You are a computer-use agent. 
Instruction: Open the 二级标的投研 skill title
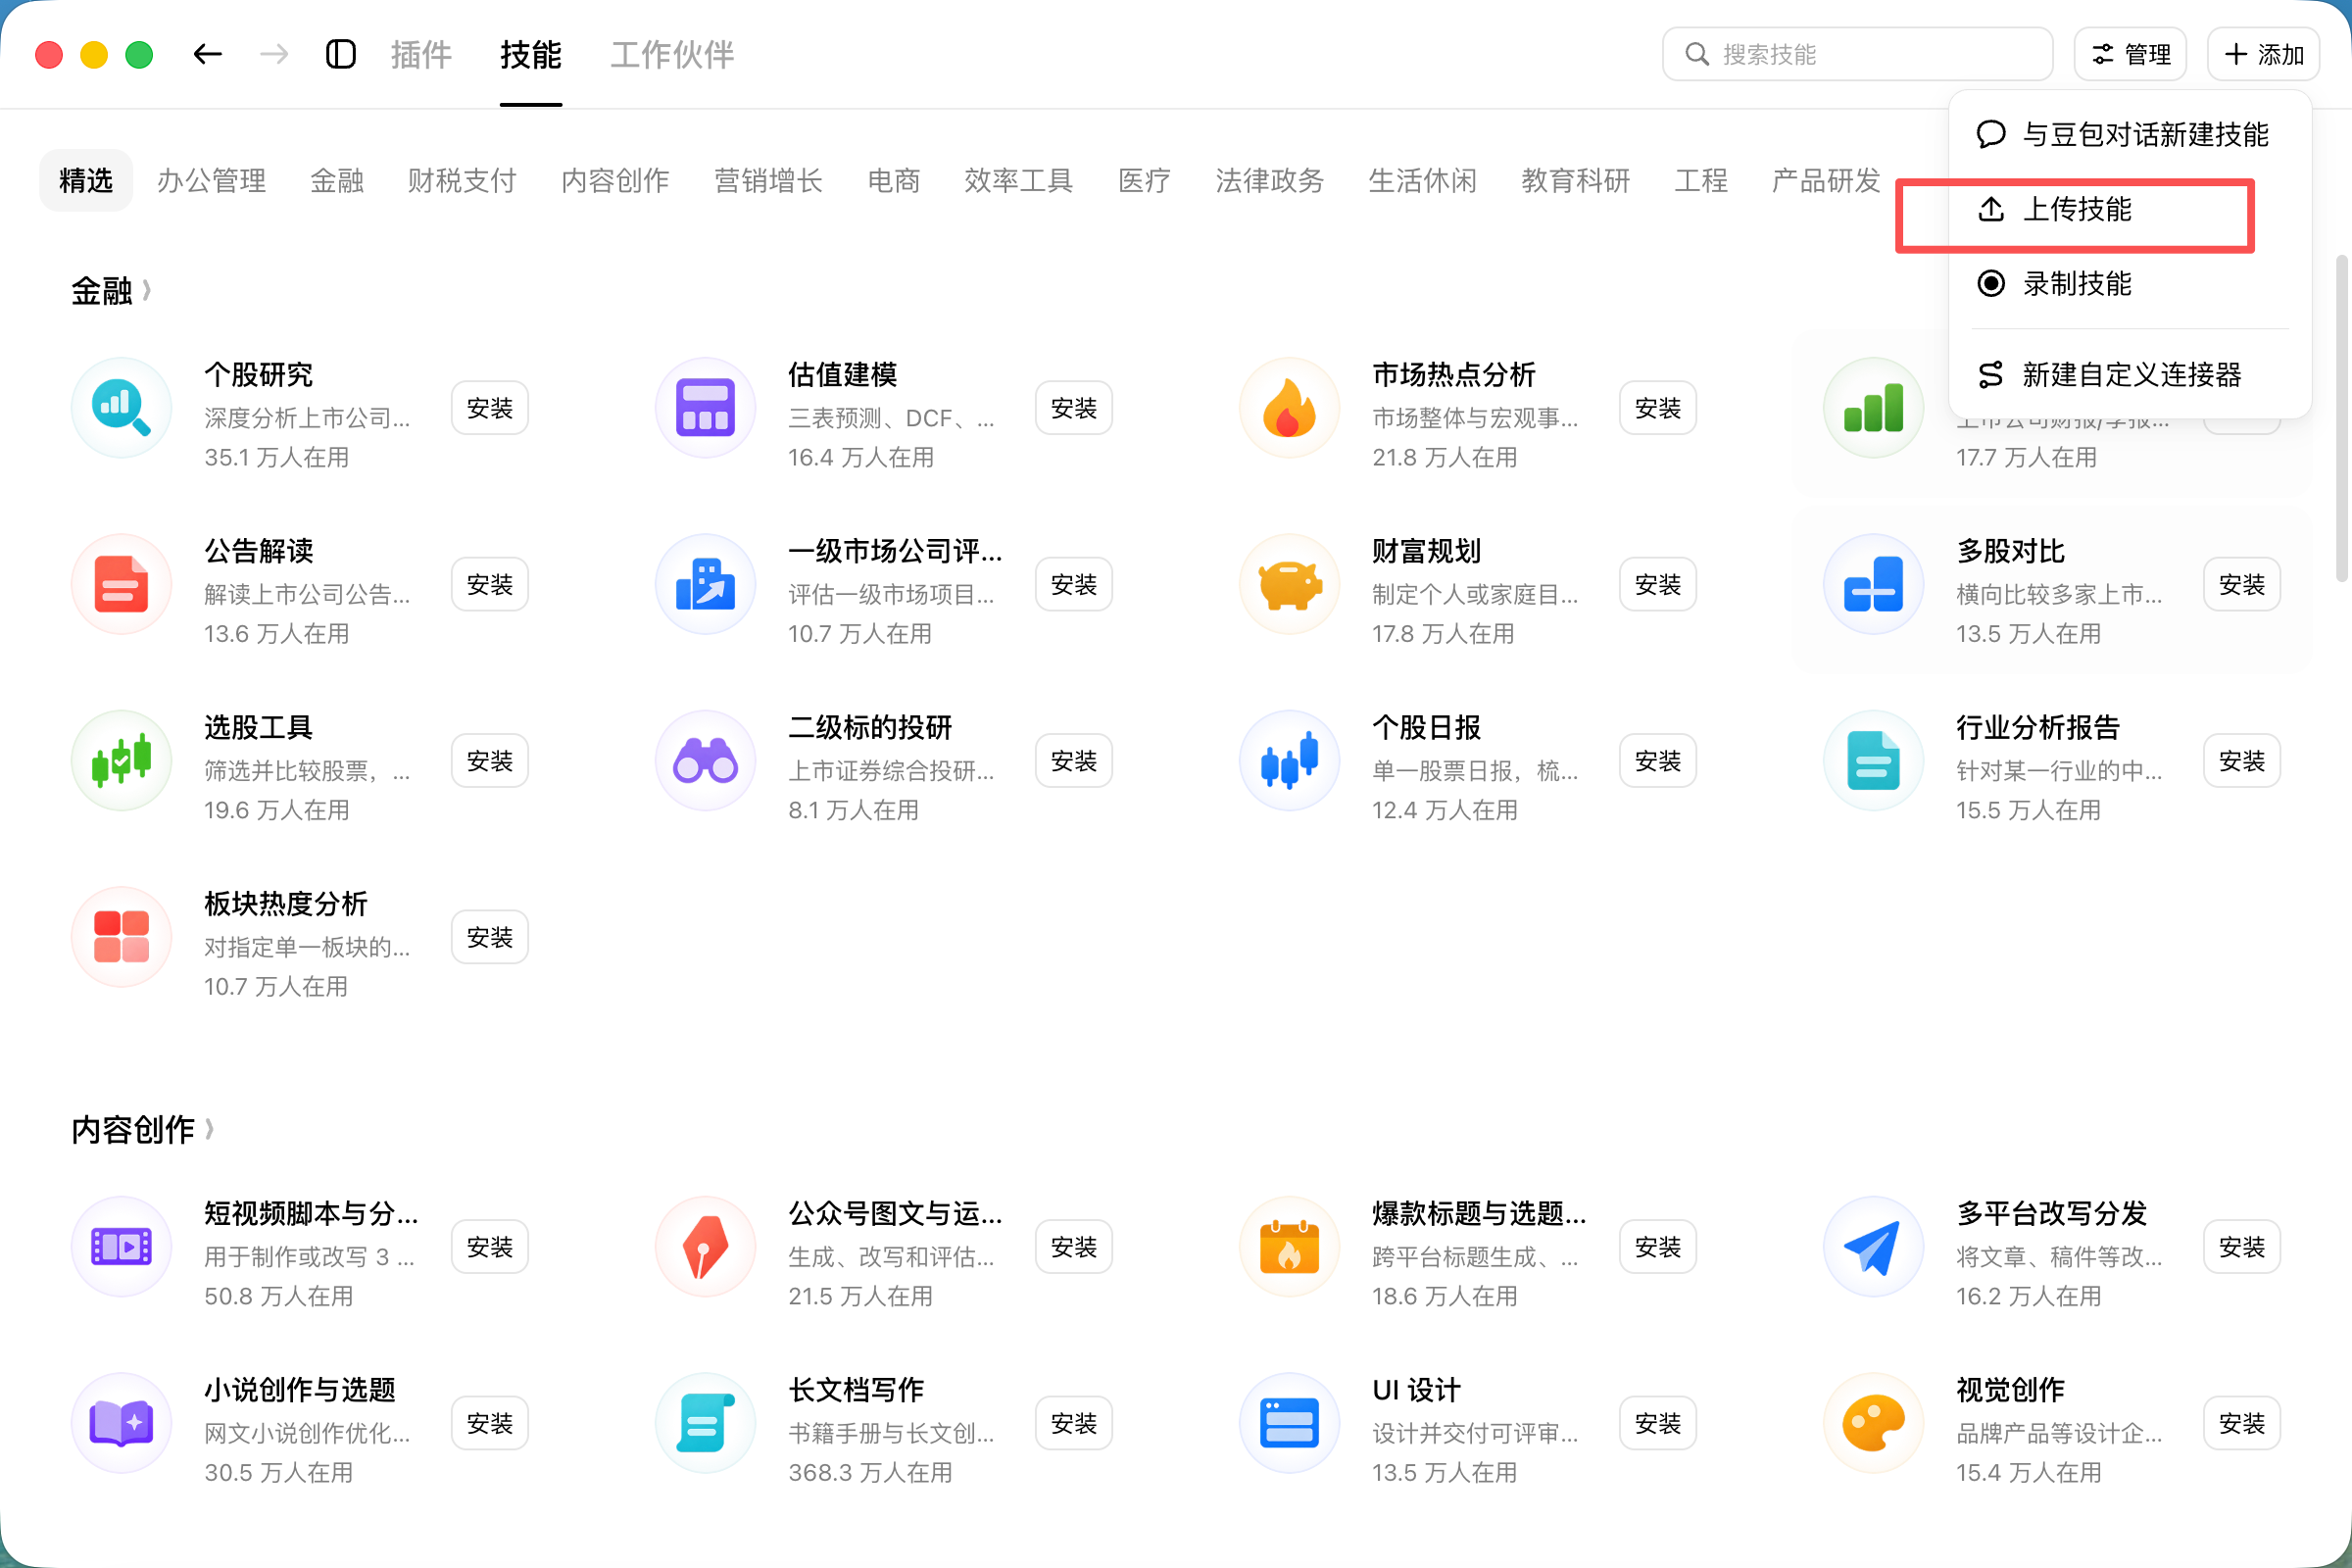click(x=869, y=727)
